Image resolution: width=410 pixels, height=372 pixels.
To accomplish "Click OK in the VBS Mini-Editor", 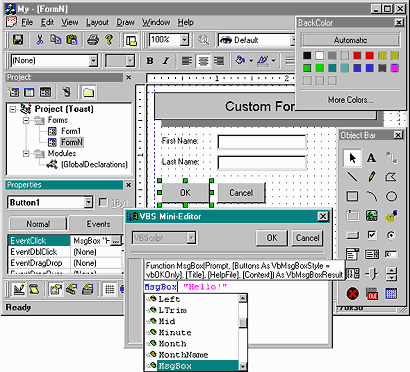I will (272, 238).
